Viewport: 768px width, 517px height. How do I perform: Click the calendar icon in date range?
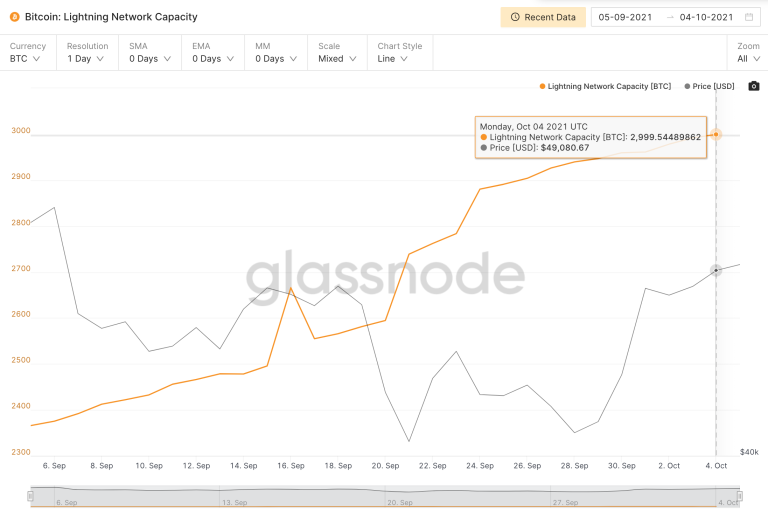749,17
